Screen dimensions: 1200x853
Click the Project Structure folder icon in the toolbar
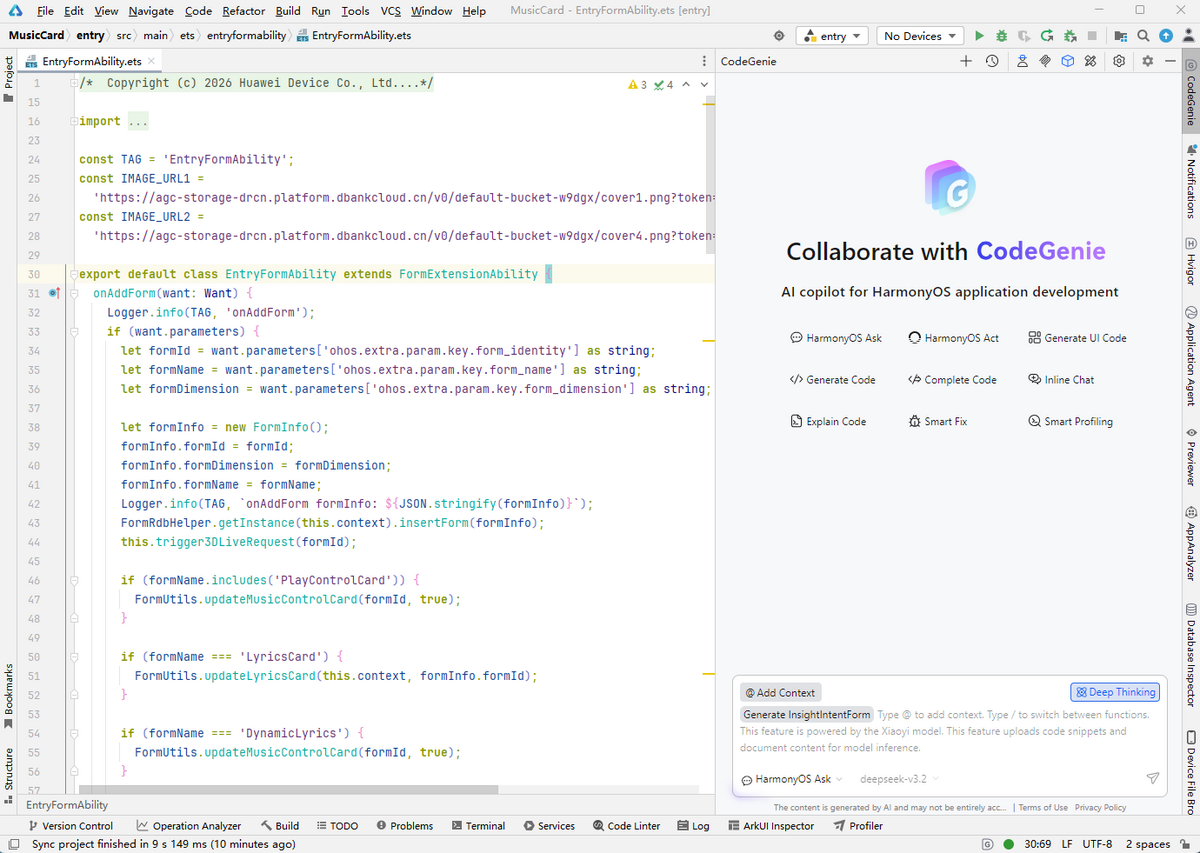pyautogui.click(x=1120, y=36)
